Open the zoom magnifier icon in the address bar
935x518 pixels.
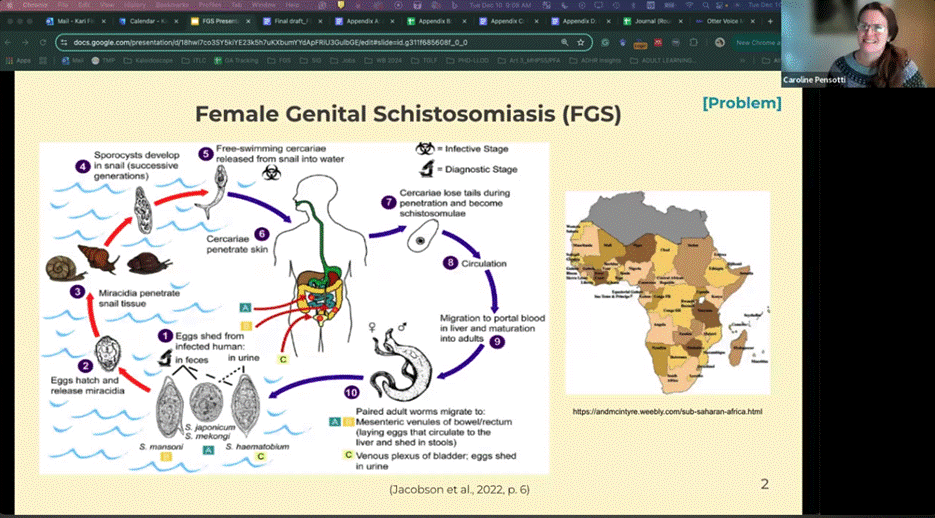(x=564, y=43)
